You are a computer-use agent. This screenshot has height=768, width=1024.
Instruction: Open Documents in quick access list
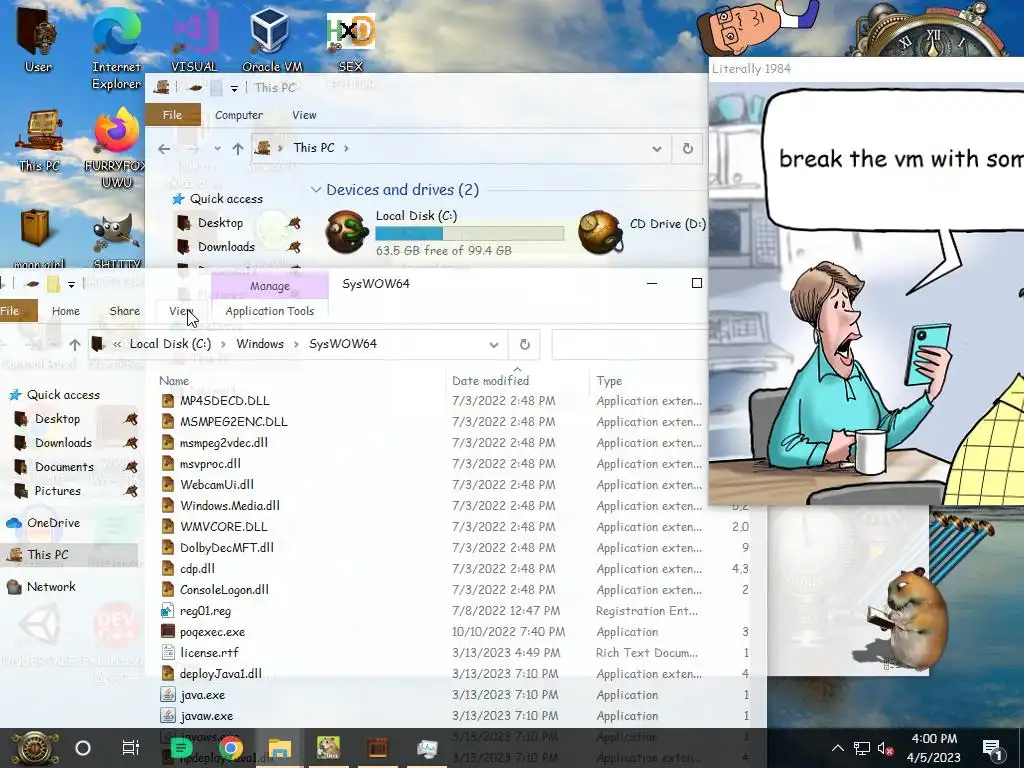click(x=64, y=467)
